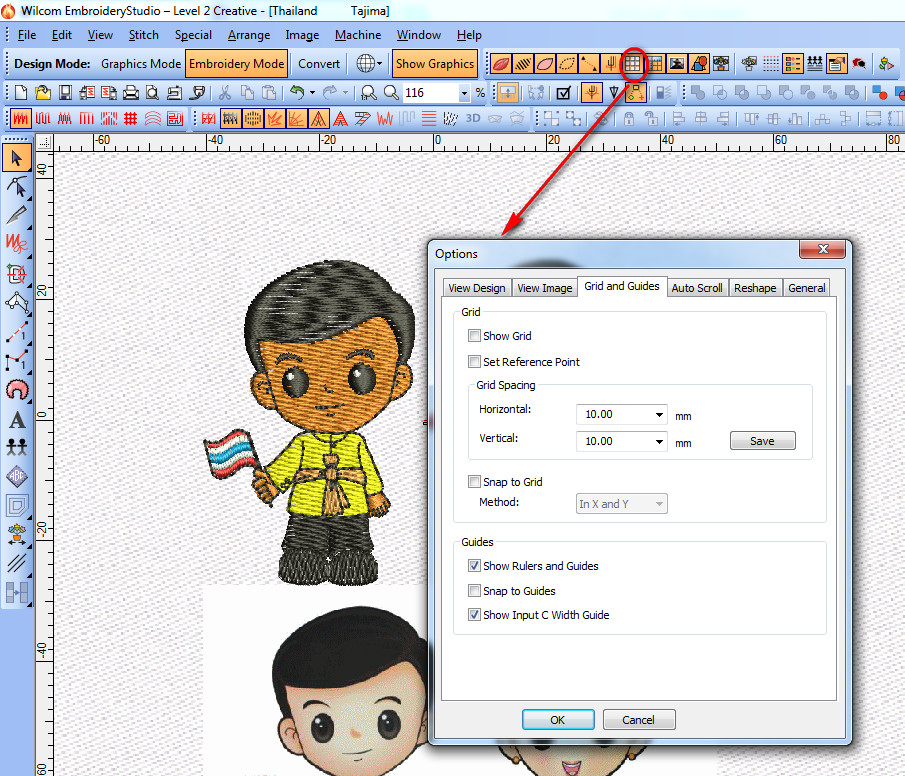Image resolution: width=905 pixels, height=776 pixels.
Task: Click OK in Options dialog
Action: pyautogui.click(x=558, y=720)
